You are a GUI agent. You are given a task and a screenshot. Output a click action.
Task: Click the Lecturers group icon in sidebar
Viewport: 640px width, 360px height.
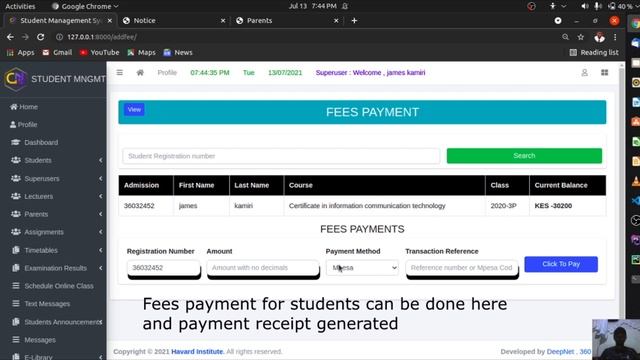coord(16,196)
